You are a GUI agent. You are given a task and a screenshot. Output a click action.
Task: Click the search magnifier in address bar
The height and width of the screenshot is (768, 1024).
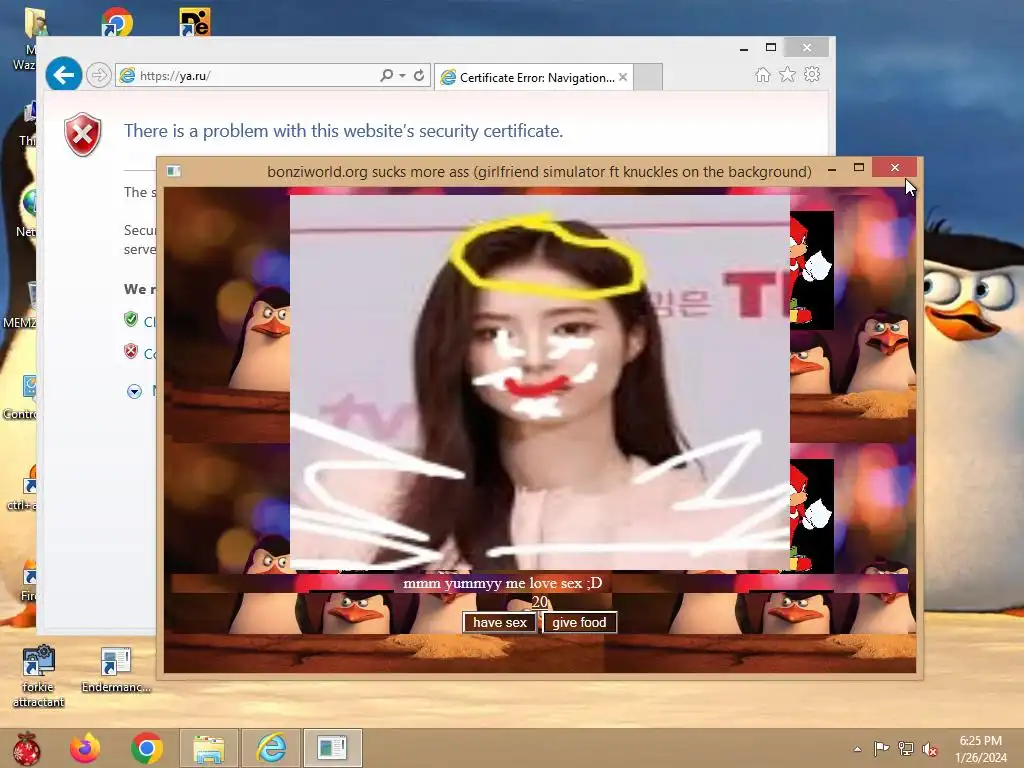click(x=387, y=76)
